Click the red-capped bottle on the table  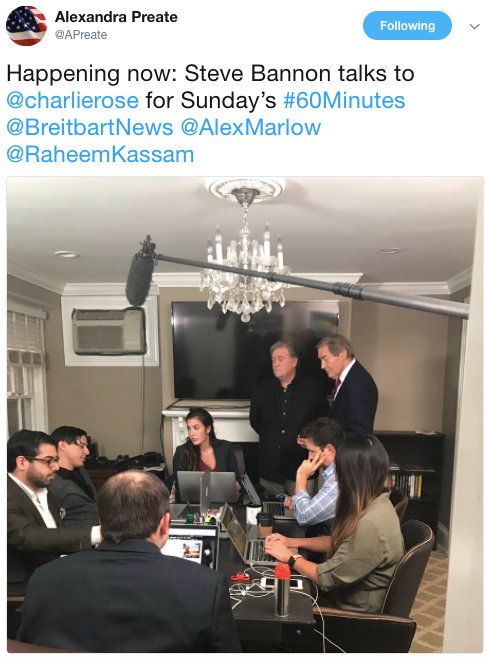click(x=282, y=588)
